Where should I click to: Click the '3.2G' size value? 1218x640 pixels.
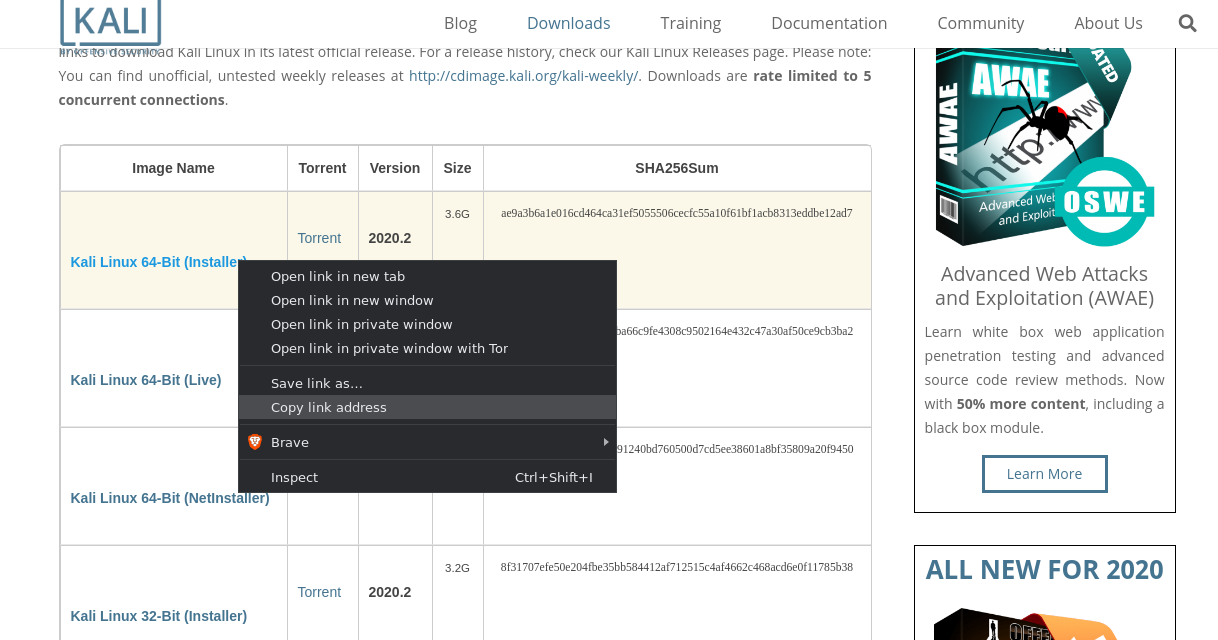click(457, 568)
